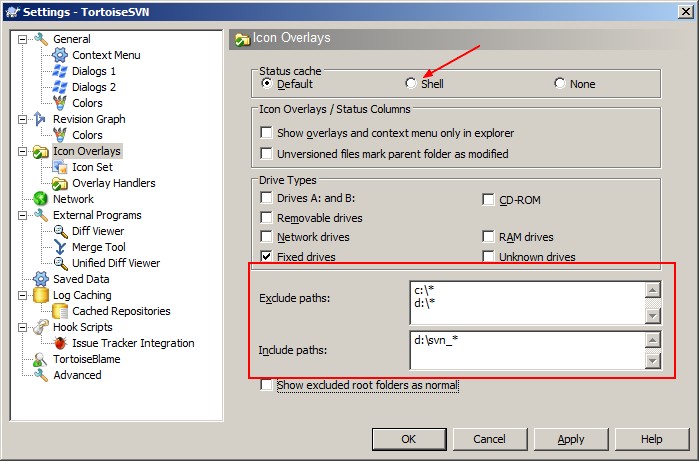Click the Cached Repositories icon
Viewport: 699px width, 461px height.
coord(60,311)
